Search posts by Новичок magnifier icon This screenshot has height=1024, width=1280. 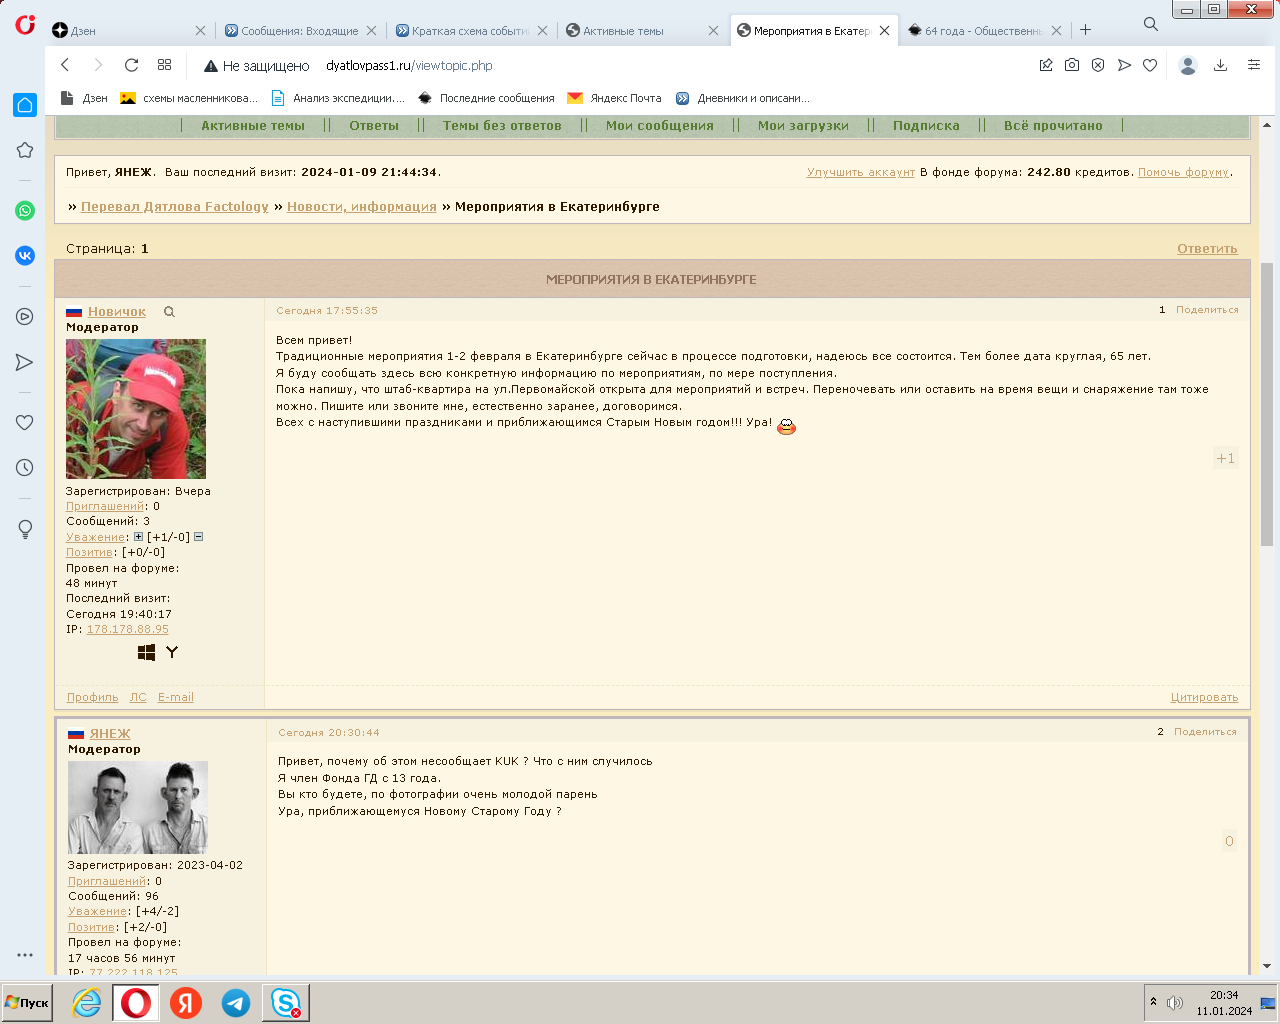pos(169,312)
